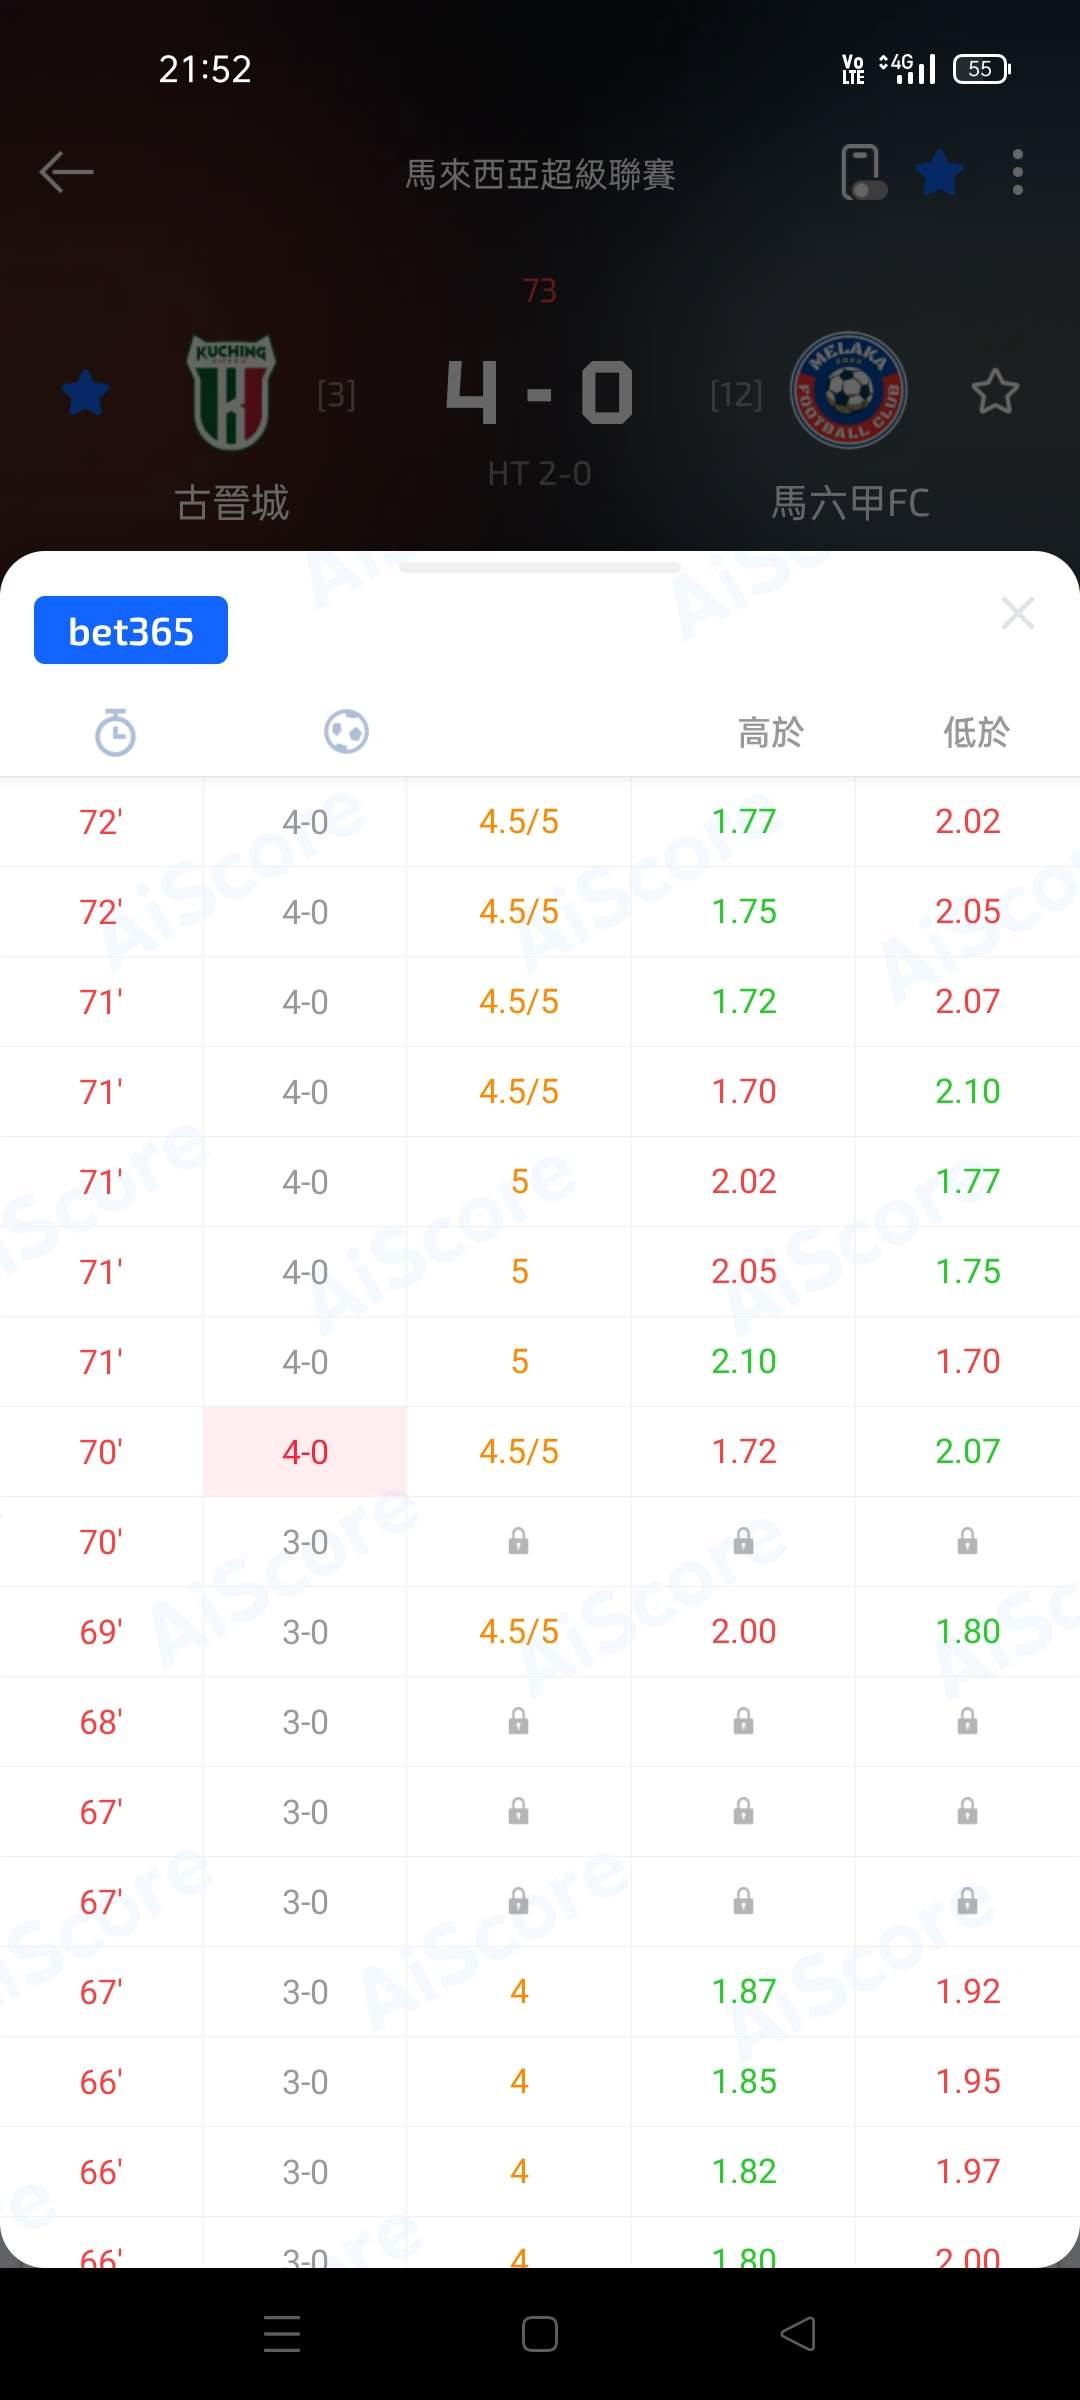Tap the 高於 column header
This screenshot has width=1080, height=2400.
click(770, 732)
